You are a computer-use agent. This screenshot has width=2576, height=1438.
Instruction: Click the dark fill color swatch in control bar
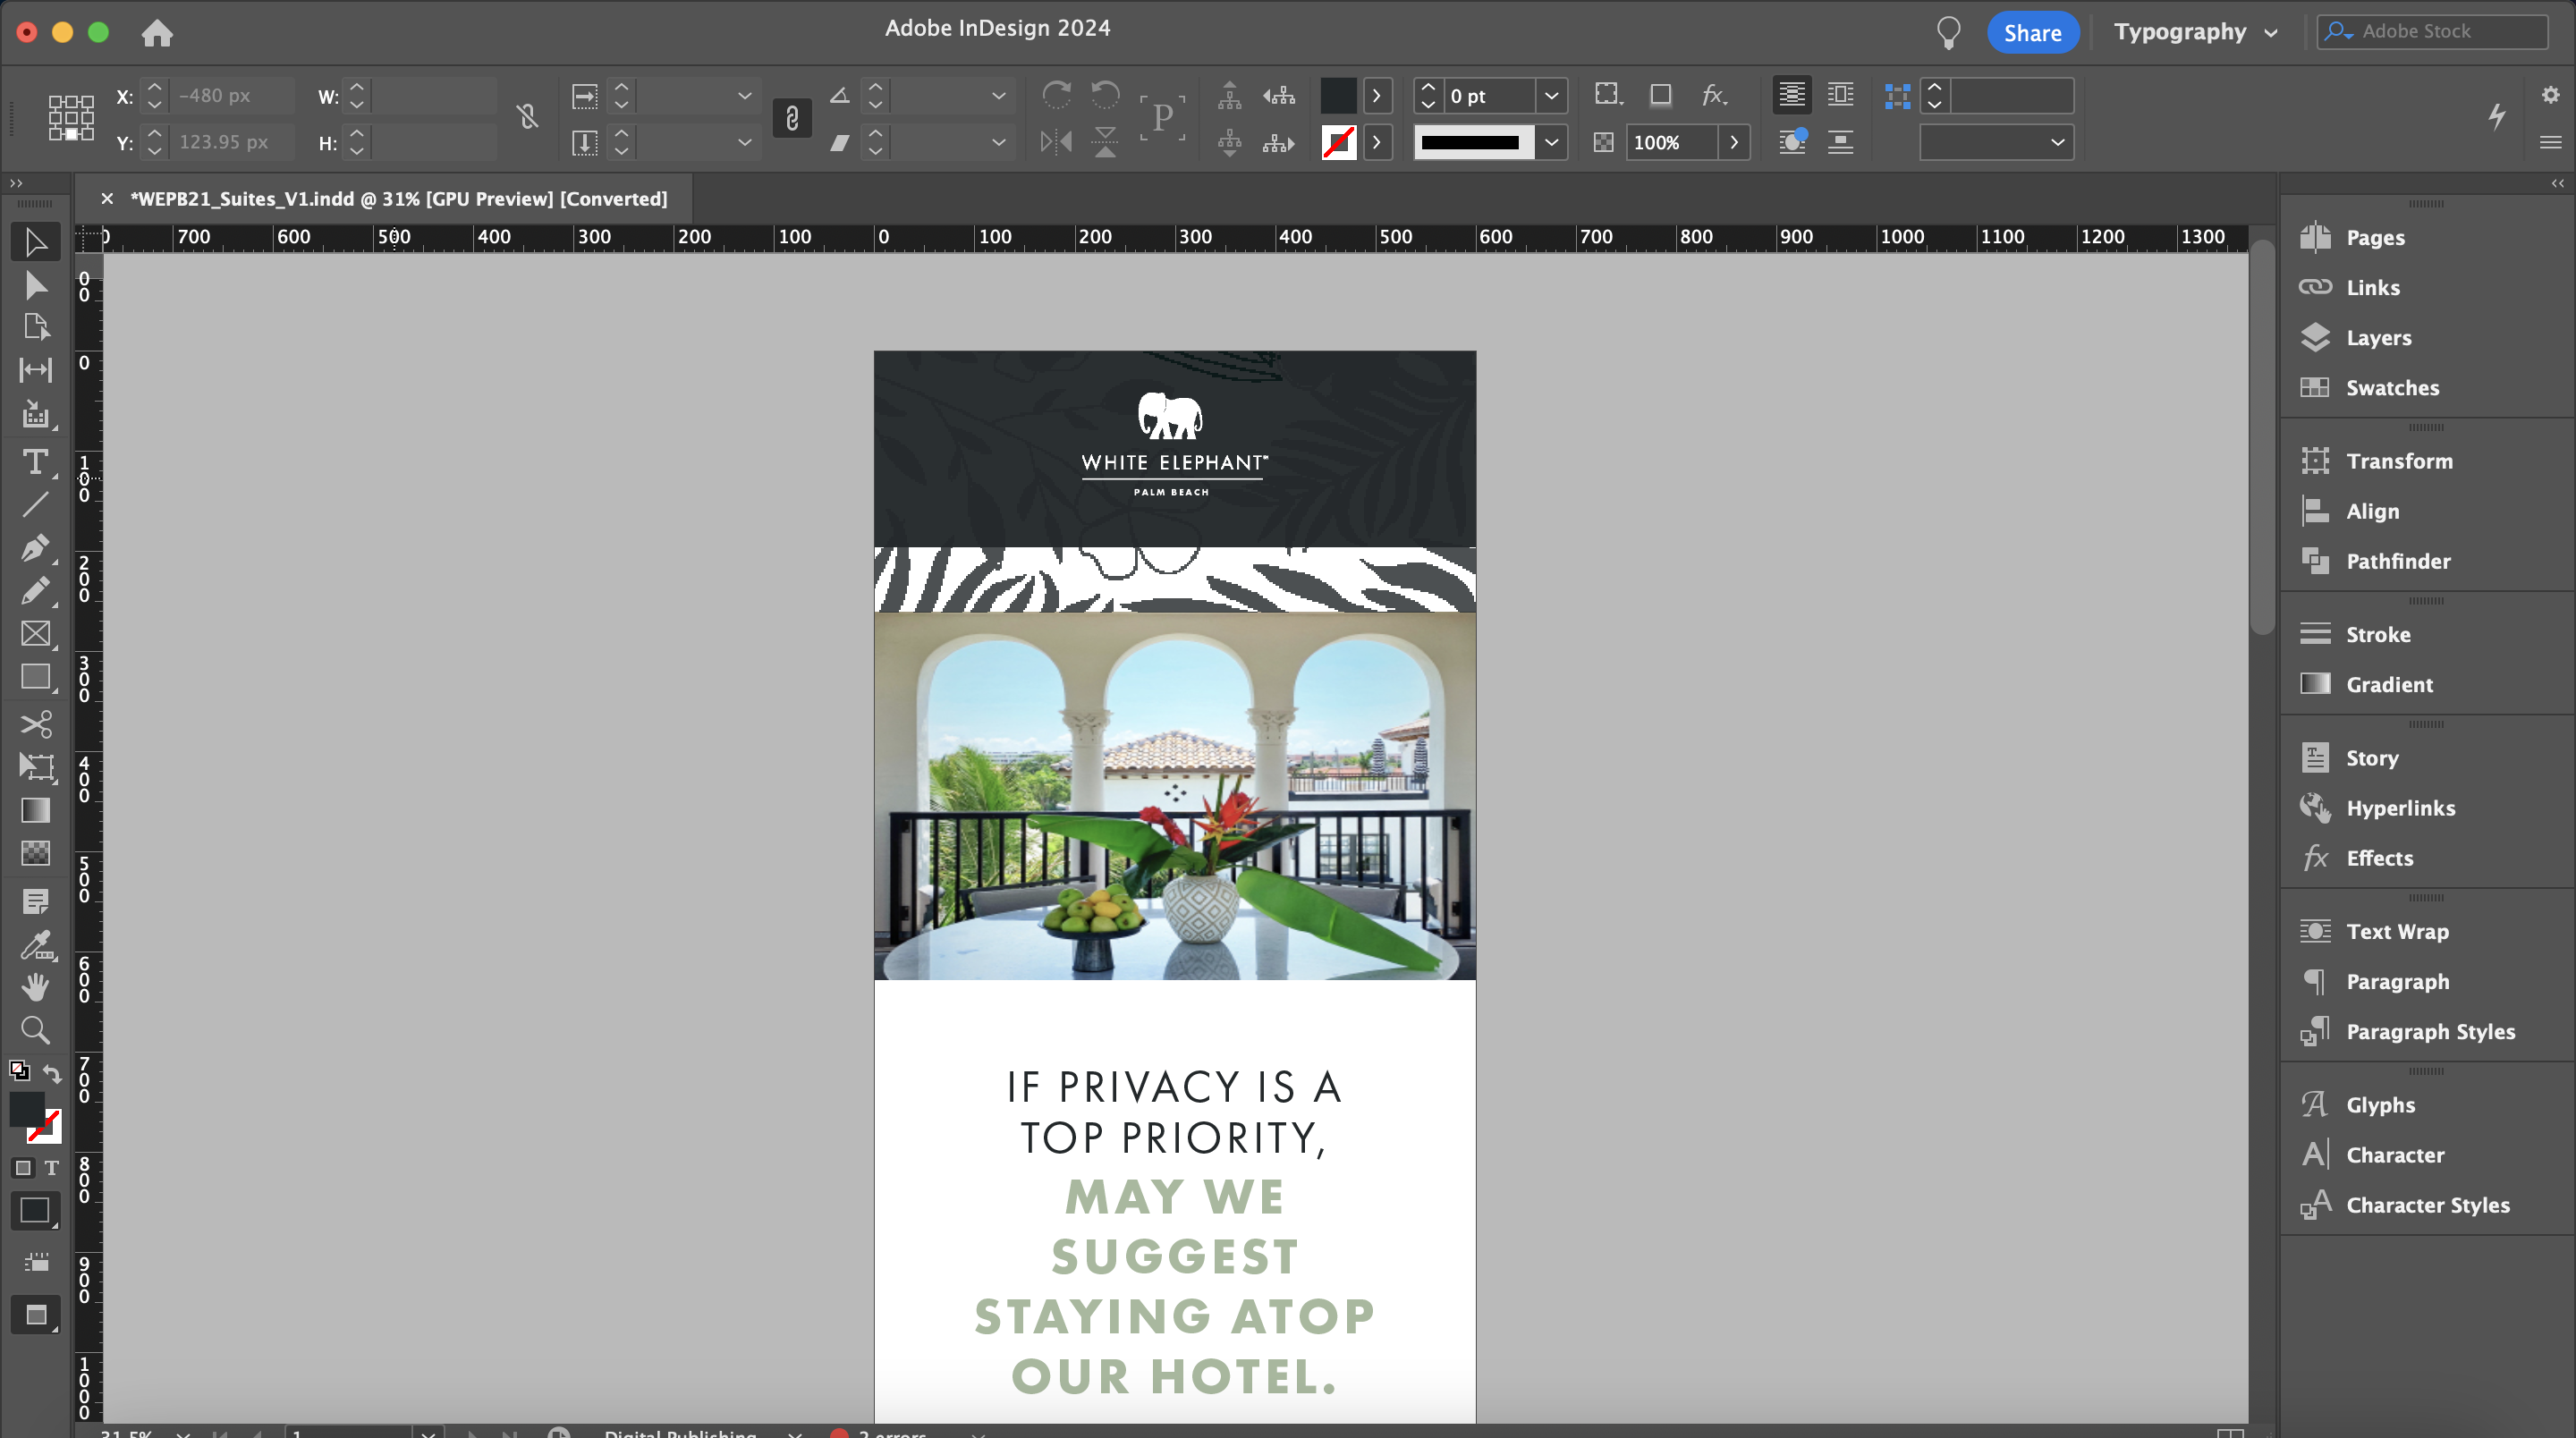coord(1338,96)
